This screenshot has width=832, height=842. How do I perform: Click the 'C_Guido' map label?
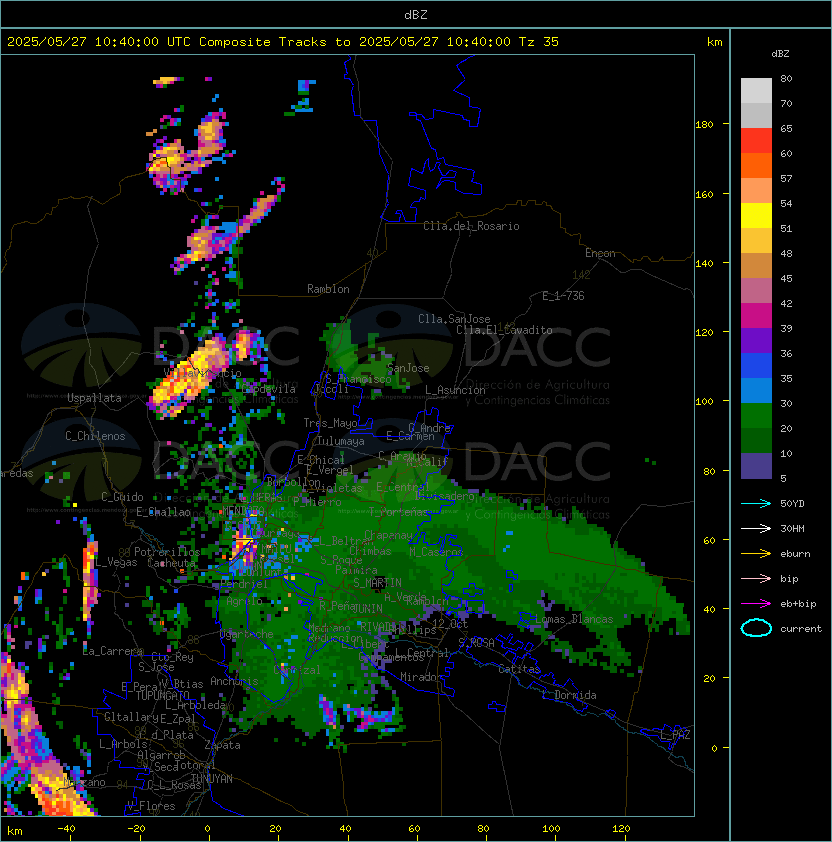(122, 497)
